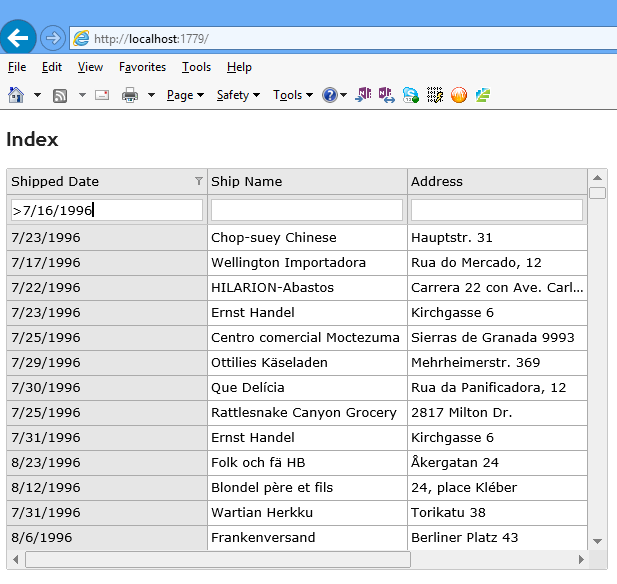Click the Sierras de Granada 9993 cell

click(x=497, y=337)
